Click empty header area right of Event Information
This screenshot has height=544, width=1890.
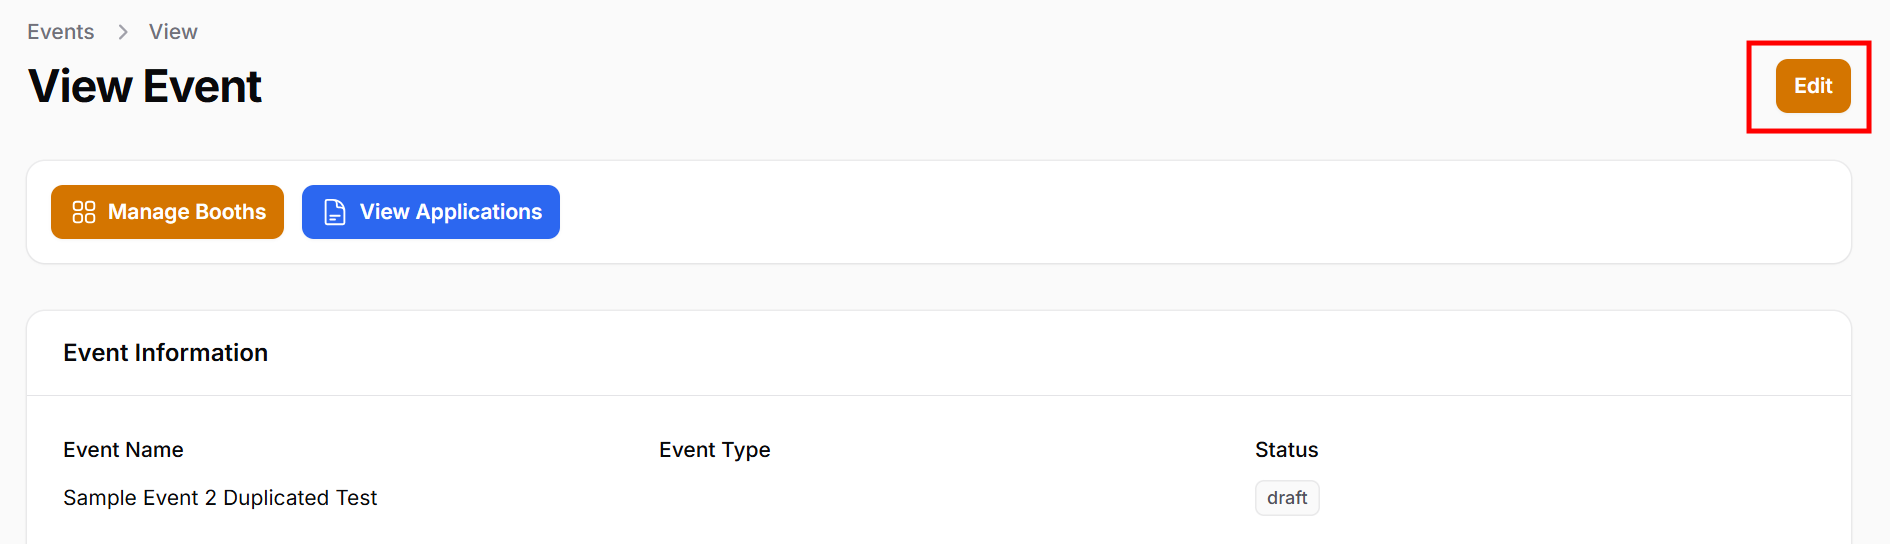1000,353
